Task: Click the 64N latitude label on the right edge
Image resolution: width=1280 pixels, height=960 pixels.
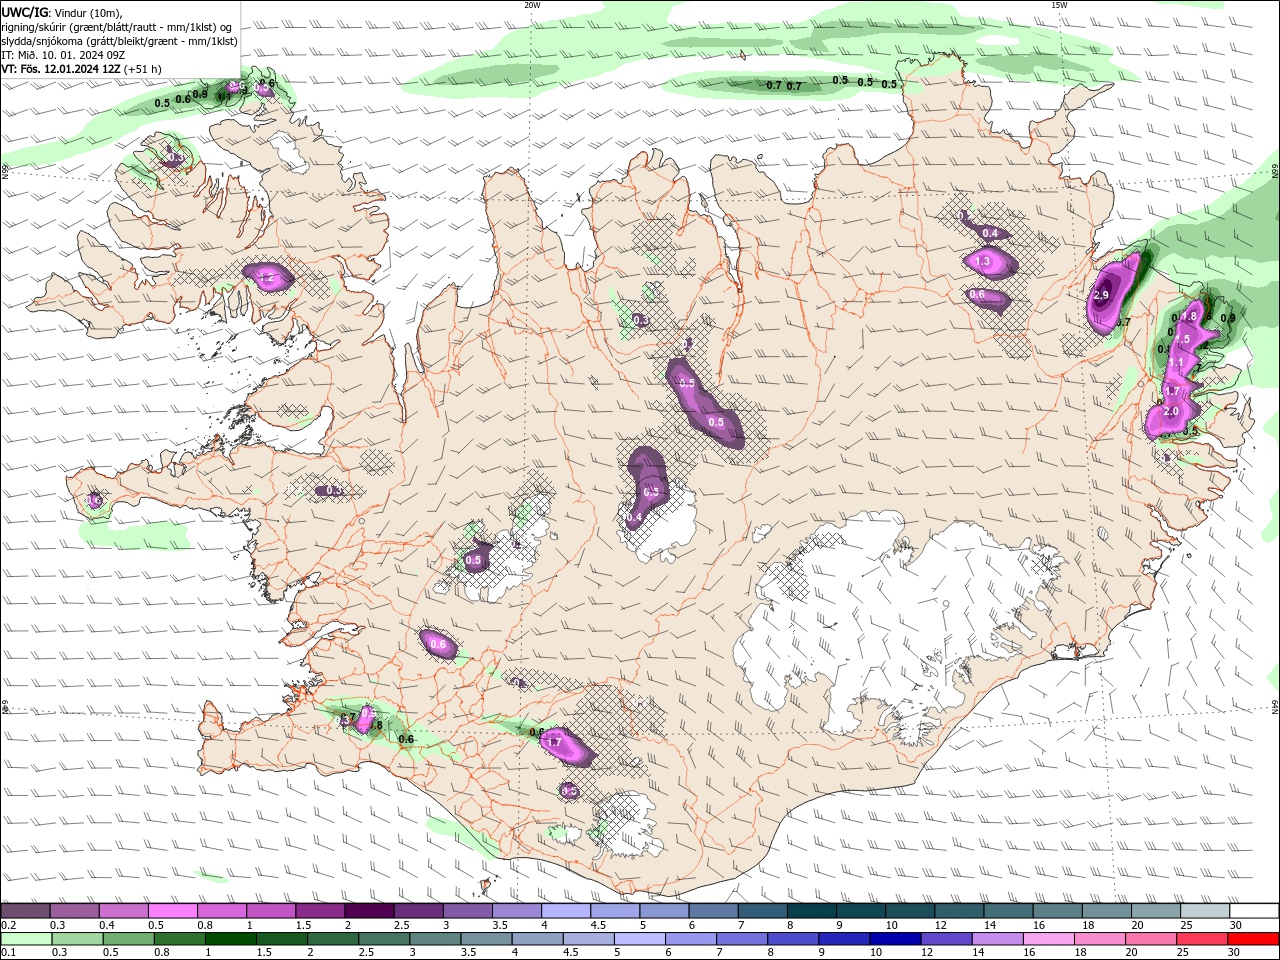Action: [1275, 707]
